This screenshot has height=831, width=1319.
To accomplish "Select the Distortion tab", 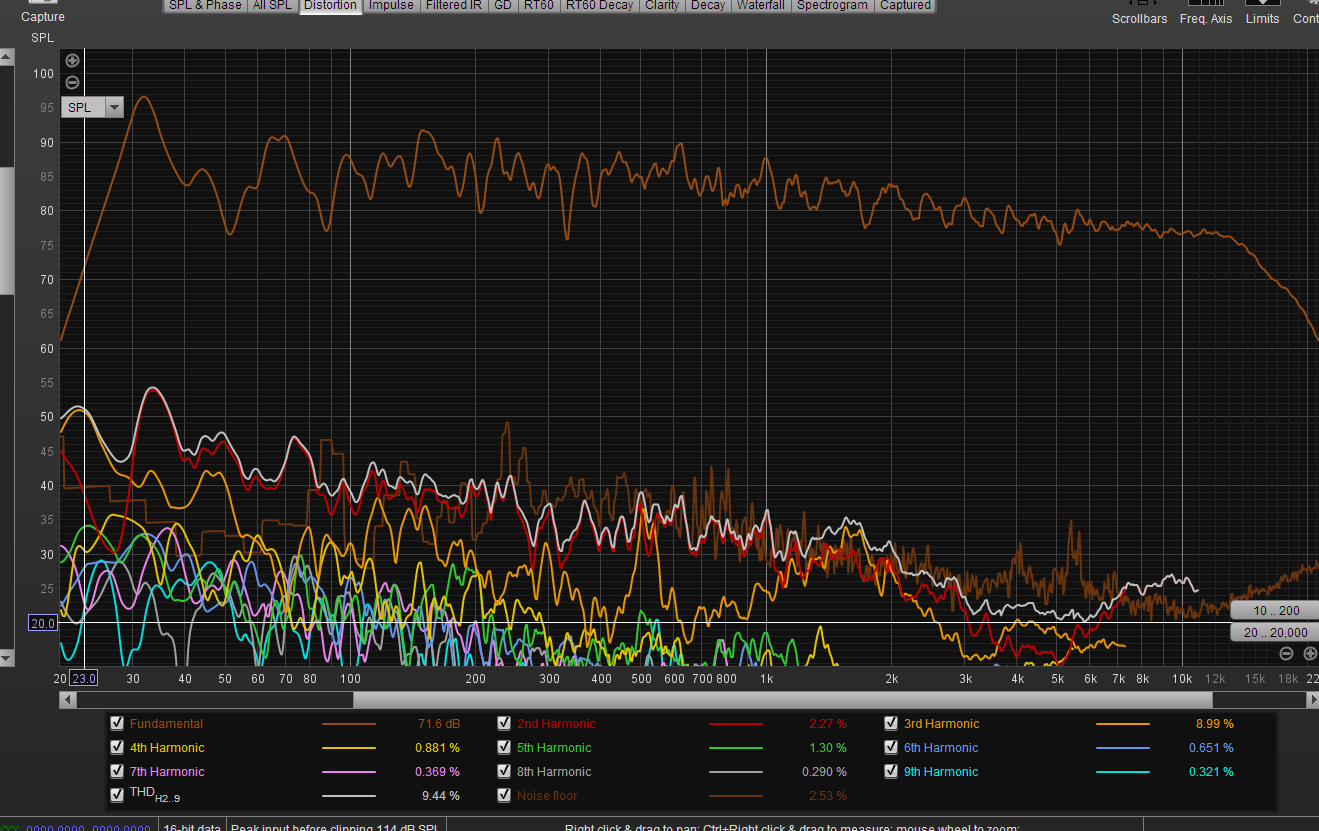I will point(331,5).
